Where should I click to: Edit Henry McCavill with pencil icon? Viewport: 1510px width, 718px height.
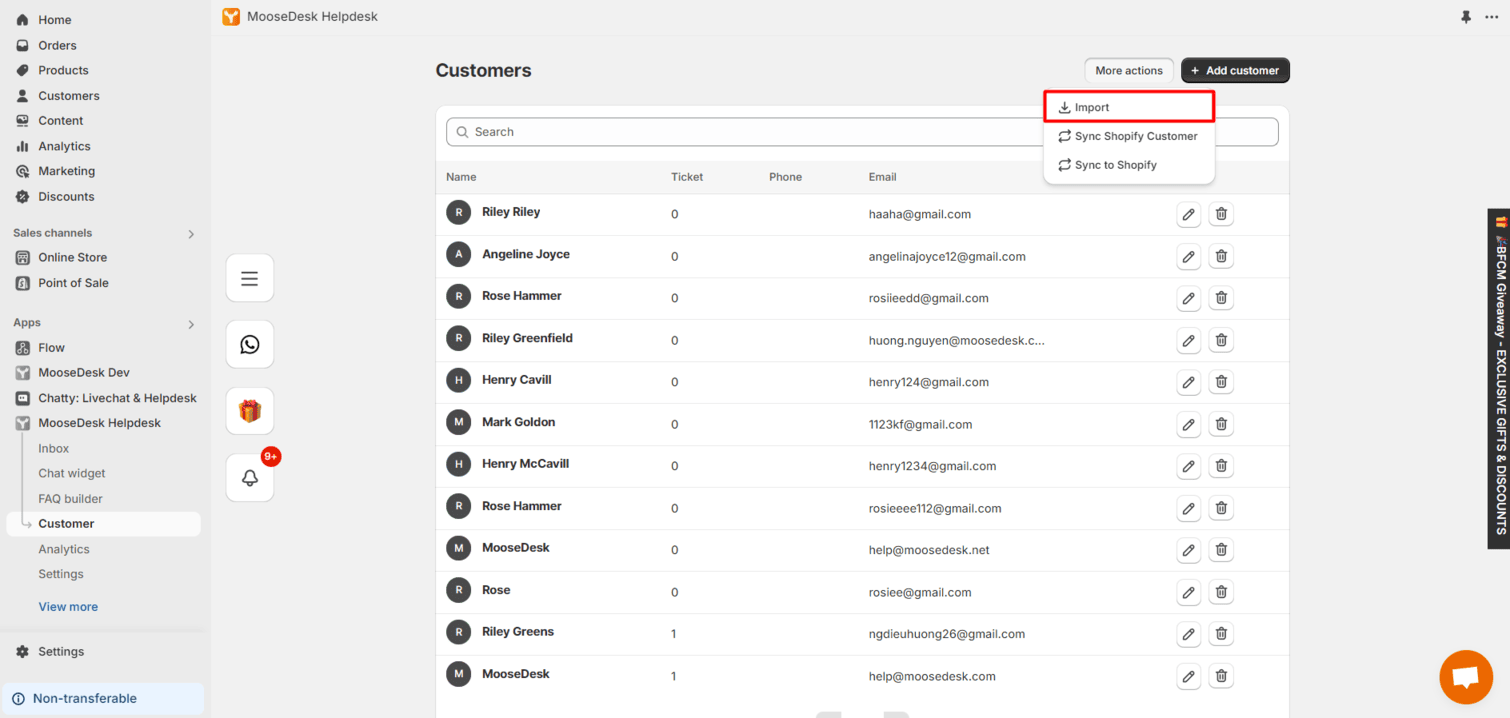(x=1188, y=466)
